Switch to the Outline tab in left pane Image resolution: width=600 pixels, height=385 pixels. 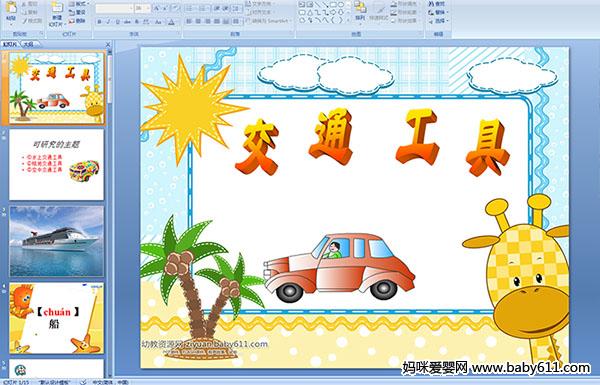28,44
